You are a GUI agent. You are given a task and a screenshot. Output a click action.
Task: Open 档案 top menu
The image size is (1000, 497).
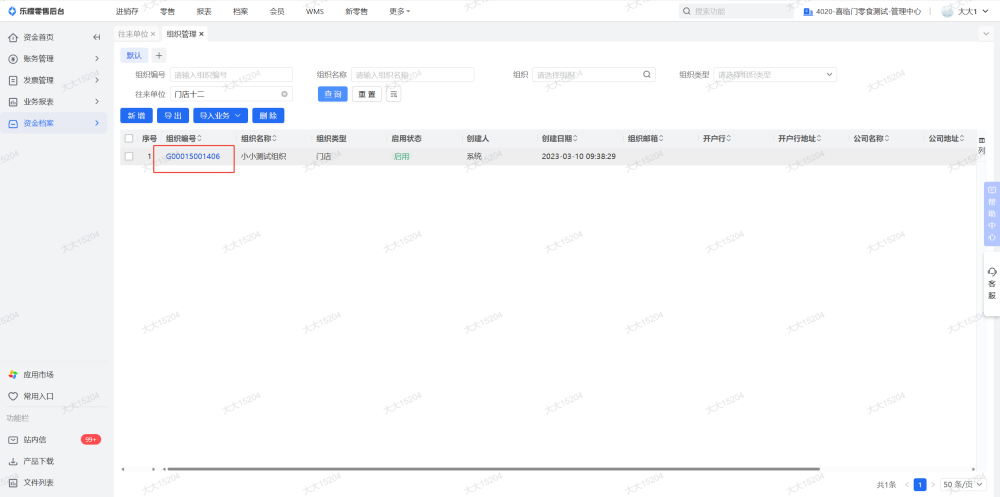(x=240, y=11)
